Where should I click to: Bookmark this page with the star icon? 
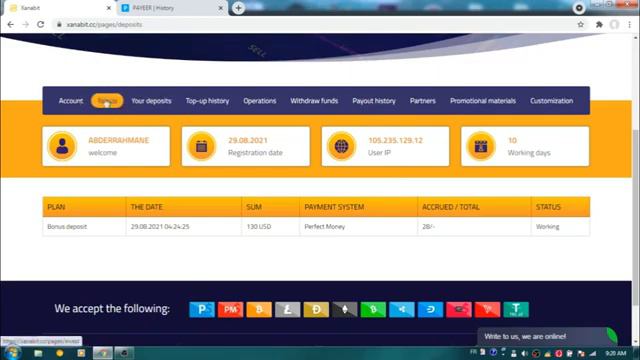coord(580,24)
